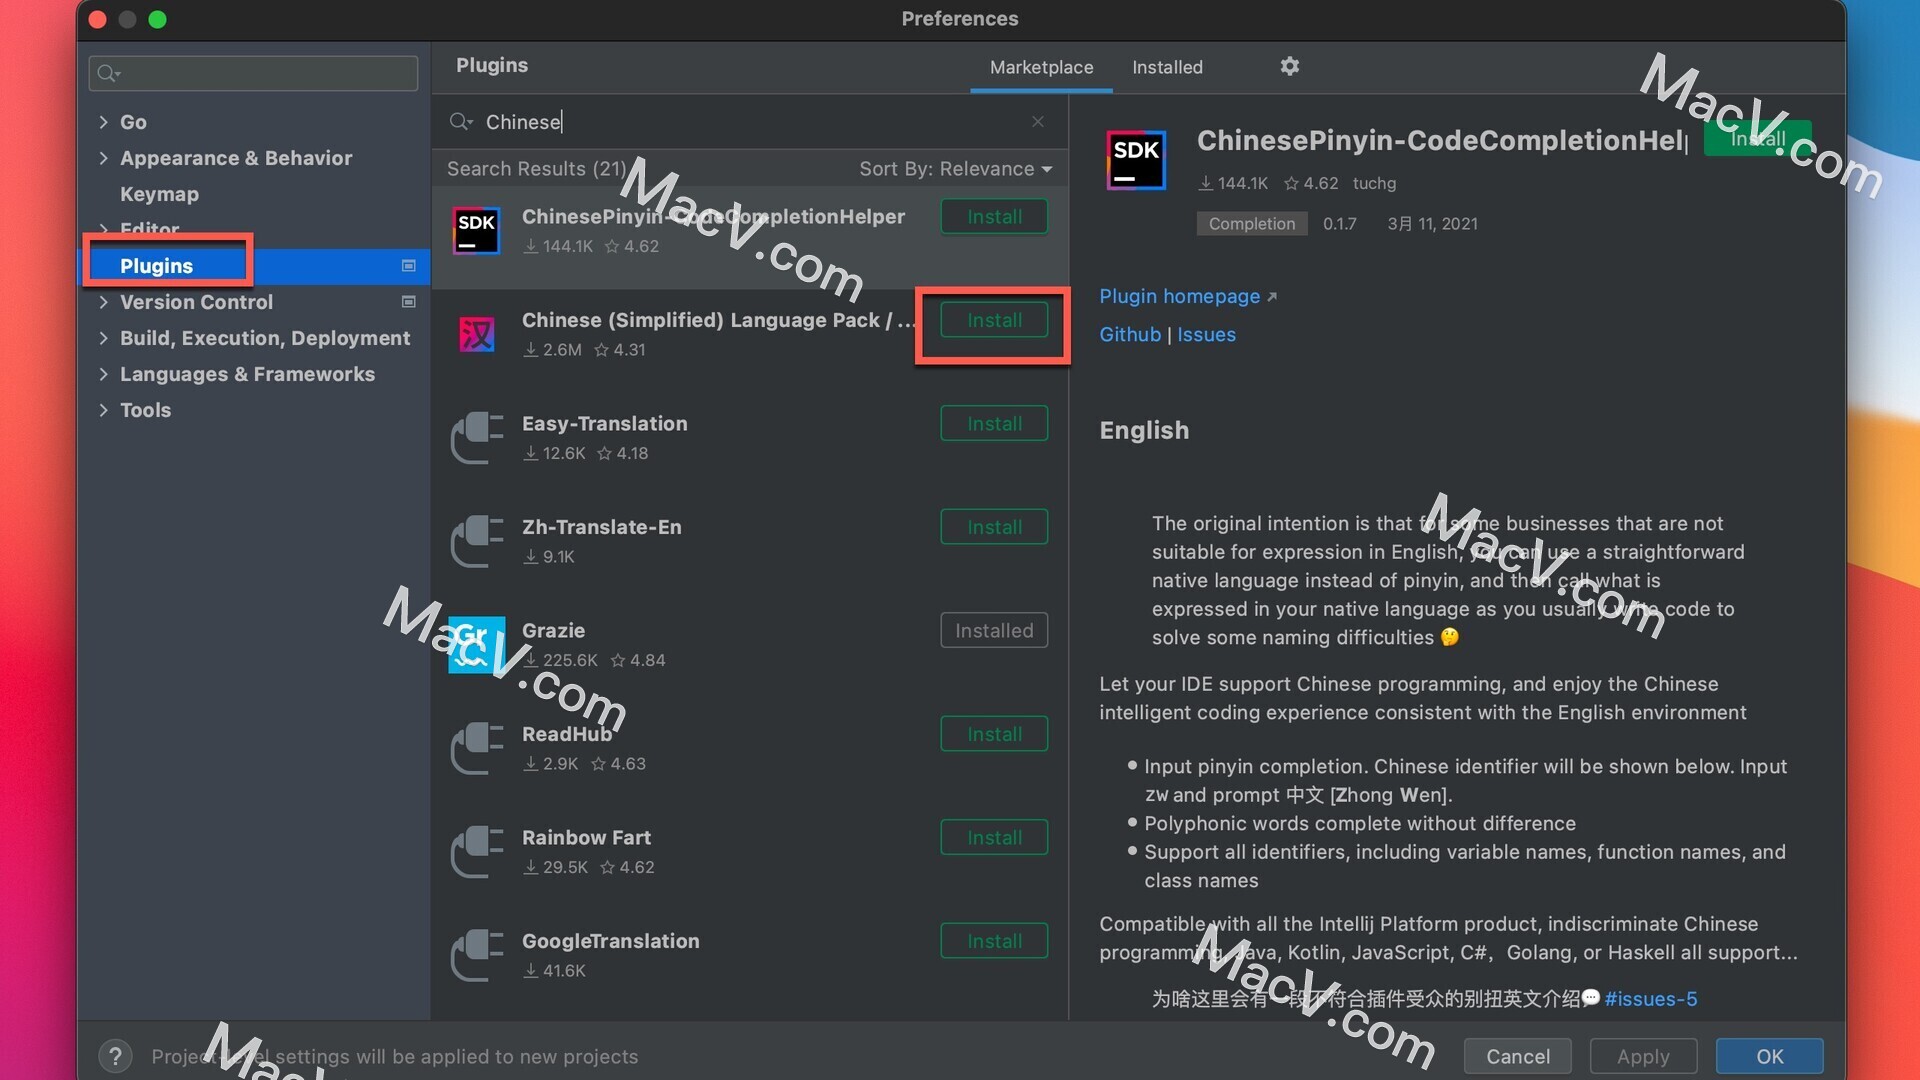Open search history magnifier in plugin search

pos(460,121)
